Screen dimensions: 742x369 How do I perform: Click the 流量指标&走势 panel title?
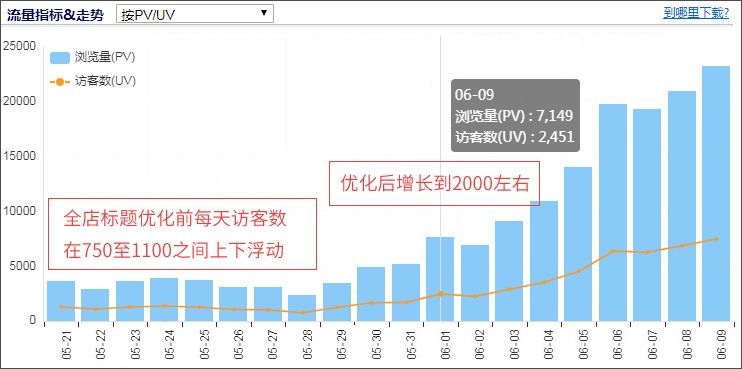pos(55,14)
